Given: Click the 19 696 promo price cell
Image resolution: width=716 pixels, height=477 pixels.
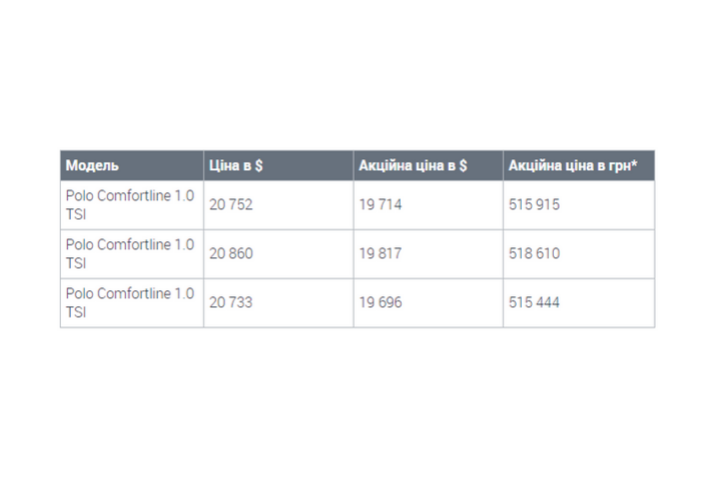Looking at the screenshot, I should [428, 303].
